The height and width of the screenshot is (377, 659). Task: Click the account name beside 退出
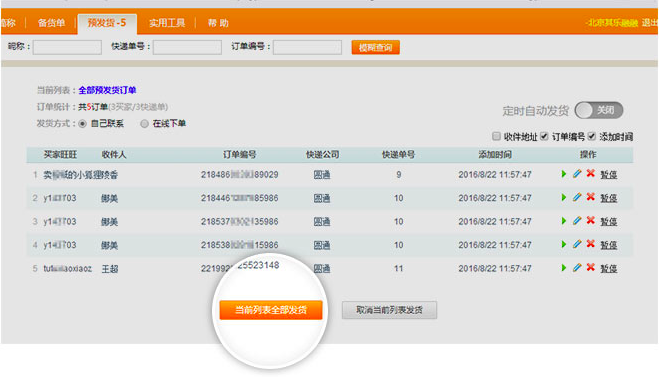[x=612, y=23]
